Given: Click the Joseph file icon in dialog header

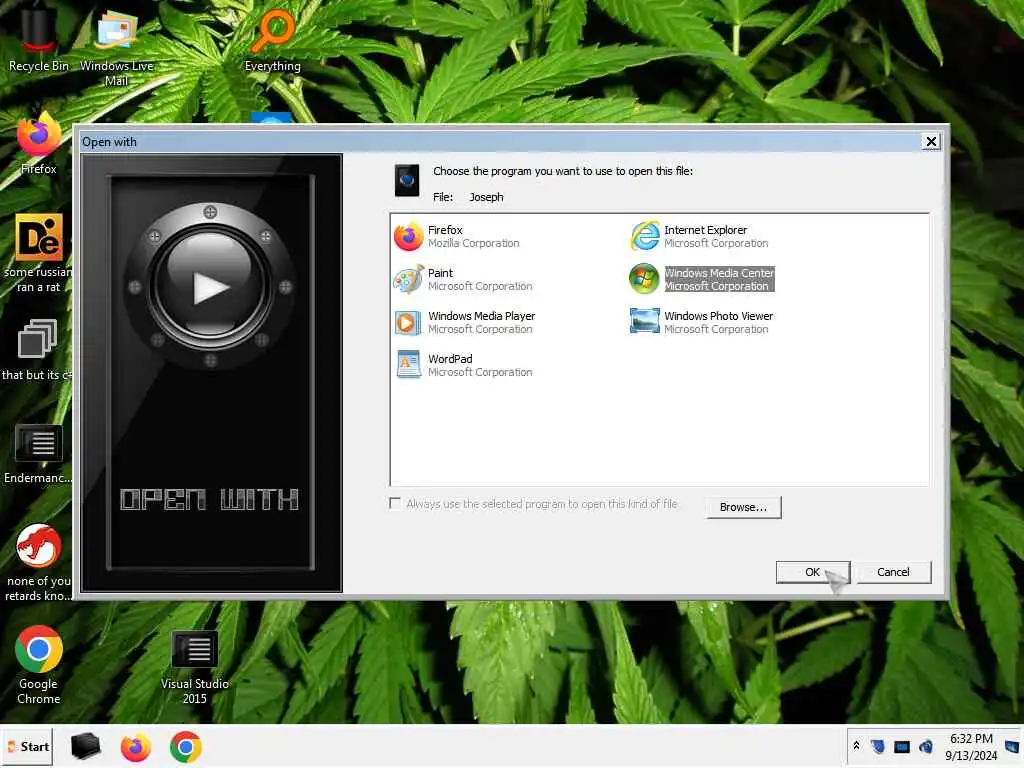Looking at the screenshot, I should pos(407,180).
